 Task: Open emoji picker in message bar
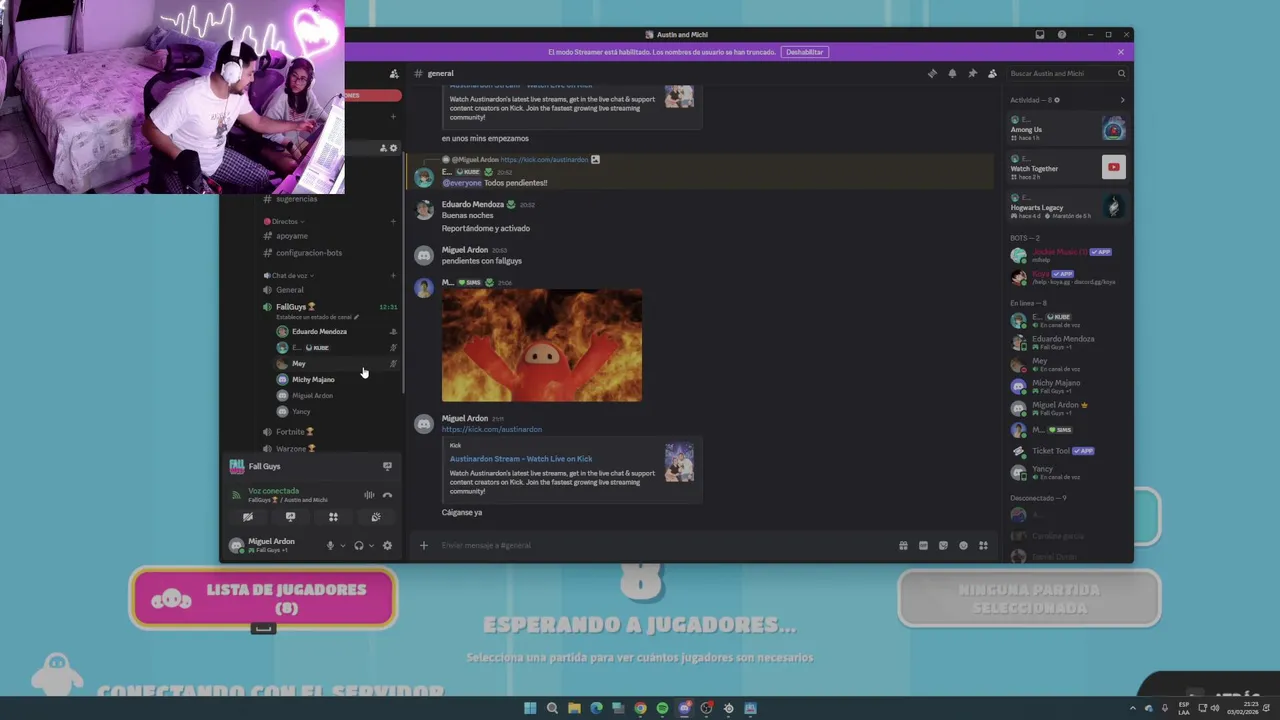(963, 545)
